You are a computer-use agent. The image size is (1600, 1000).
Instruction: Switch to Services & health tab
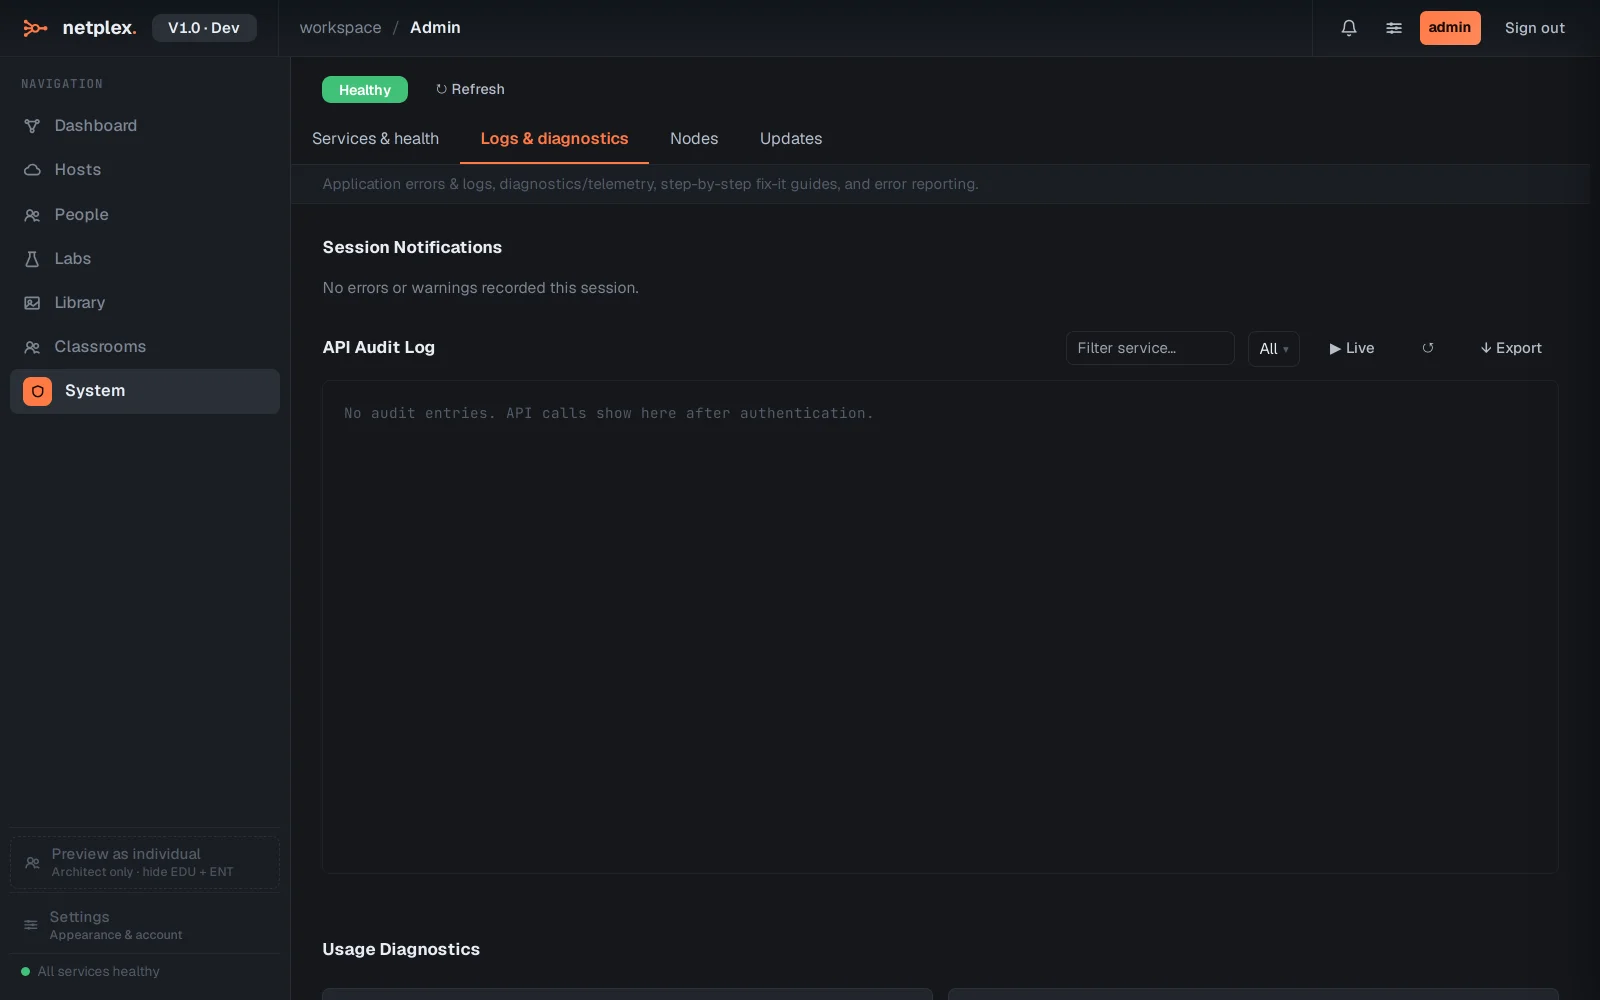375,139
